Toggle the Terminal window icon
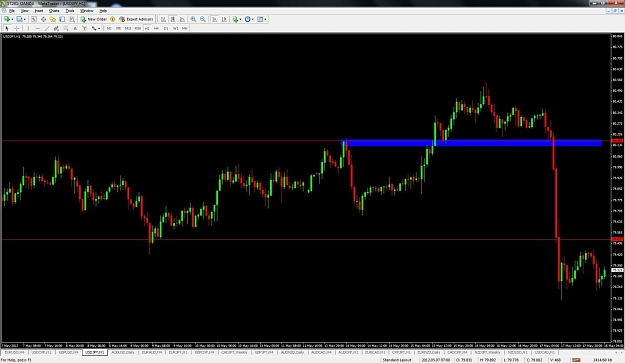 click(x=62, y=19)
